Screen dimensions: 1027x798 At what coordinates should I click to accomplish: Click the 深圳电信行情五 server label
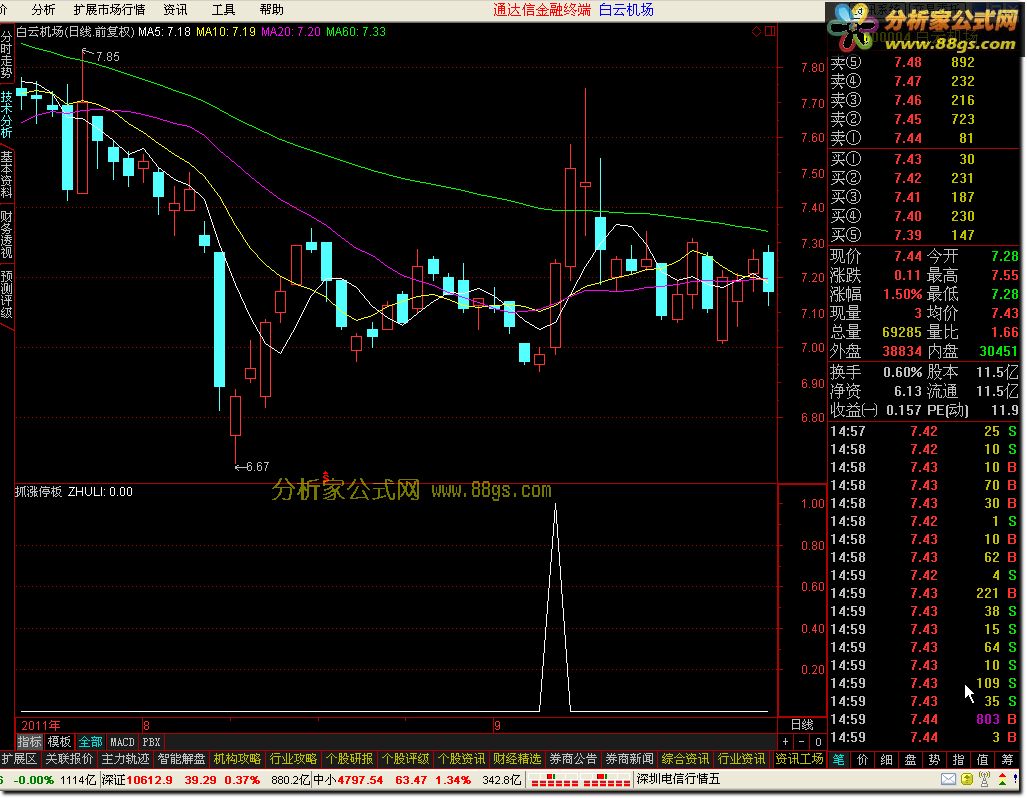click(678, 780)
